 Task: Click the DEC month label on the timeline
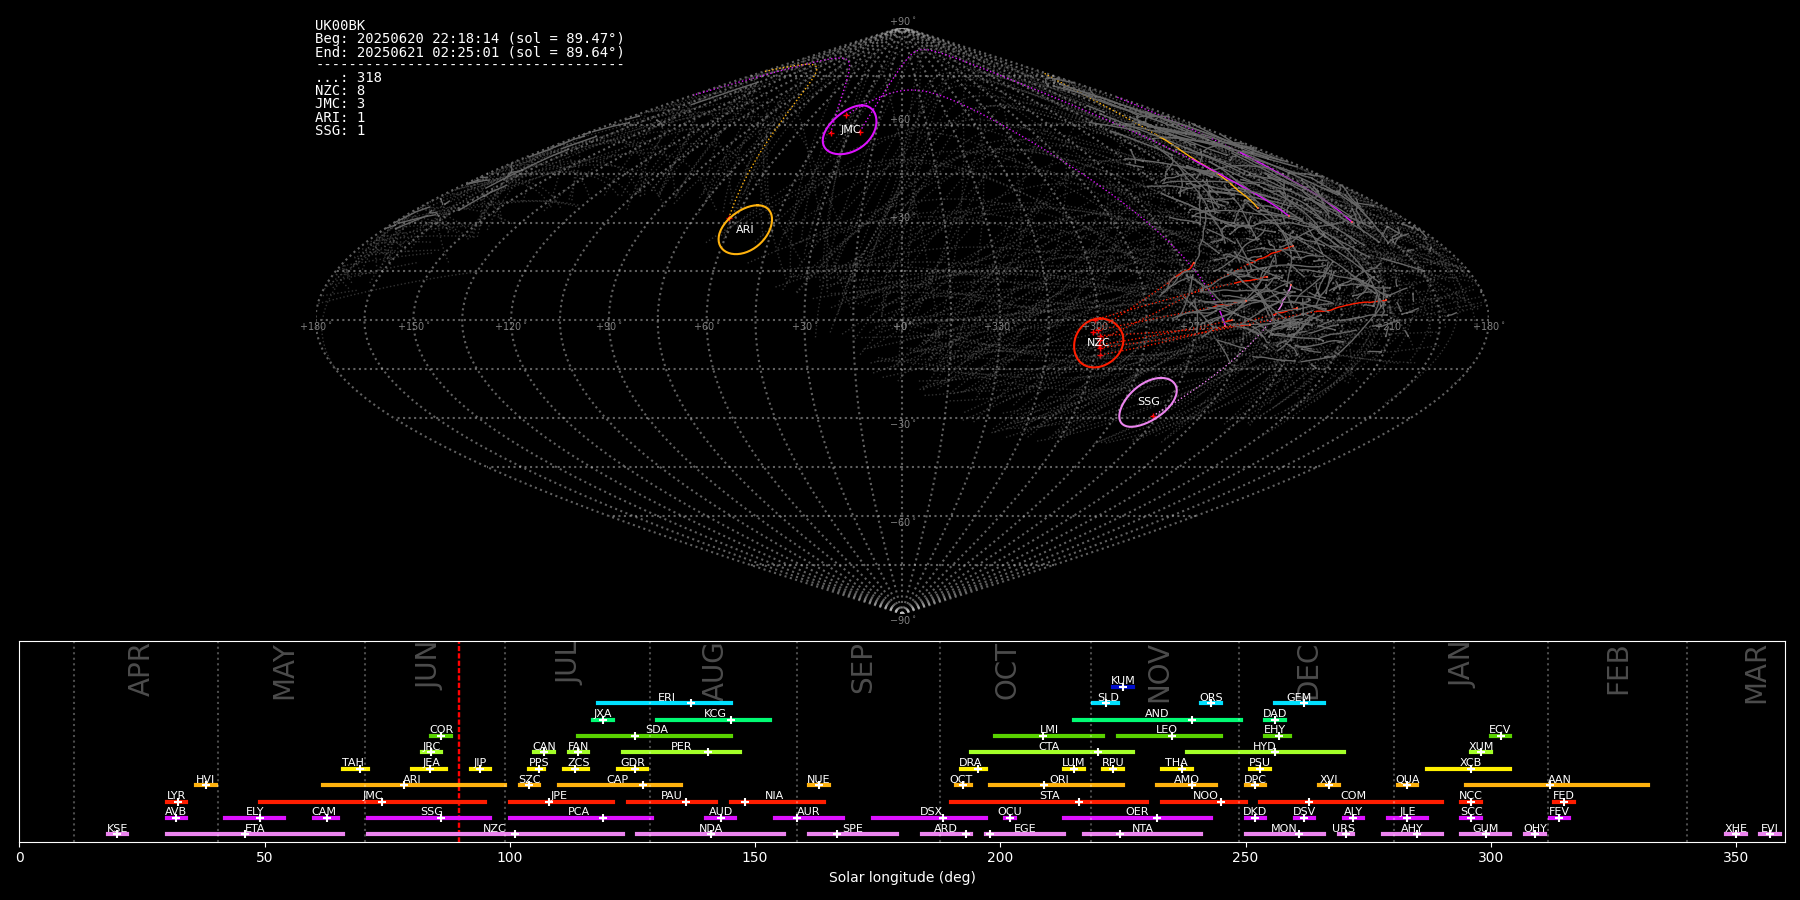pyautogui.click(x=1308, y=672)
